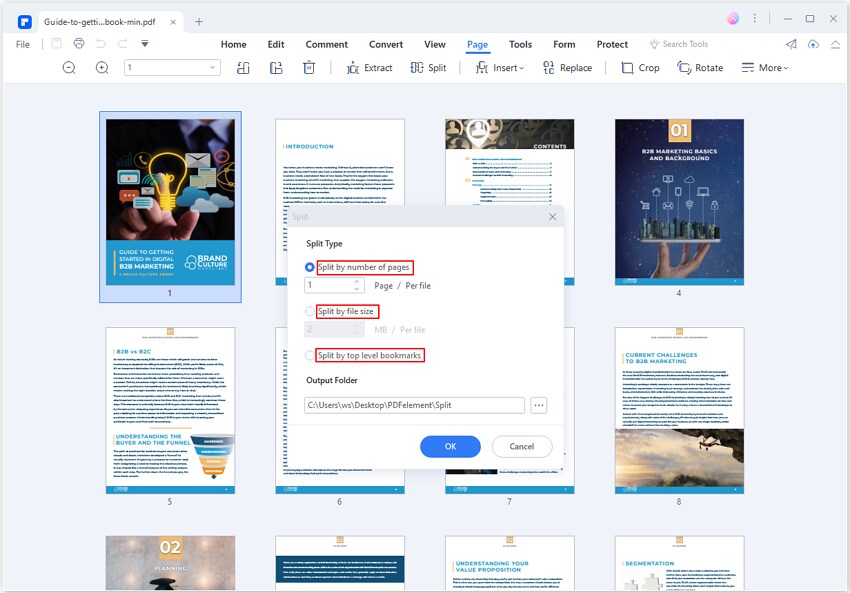This screenshot has width=850, height=593.
Task: Switch to the Protect tab
Action: pyautogui.click(x=612, y=44)
